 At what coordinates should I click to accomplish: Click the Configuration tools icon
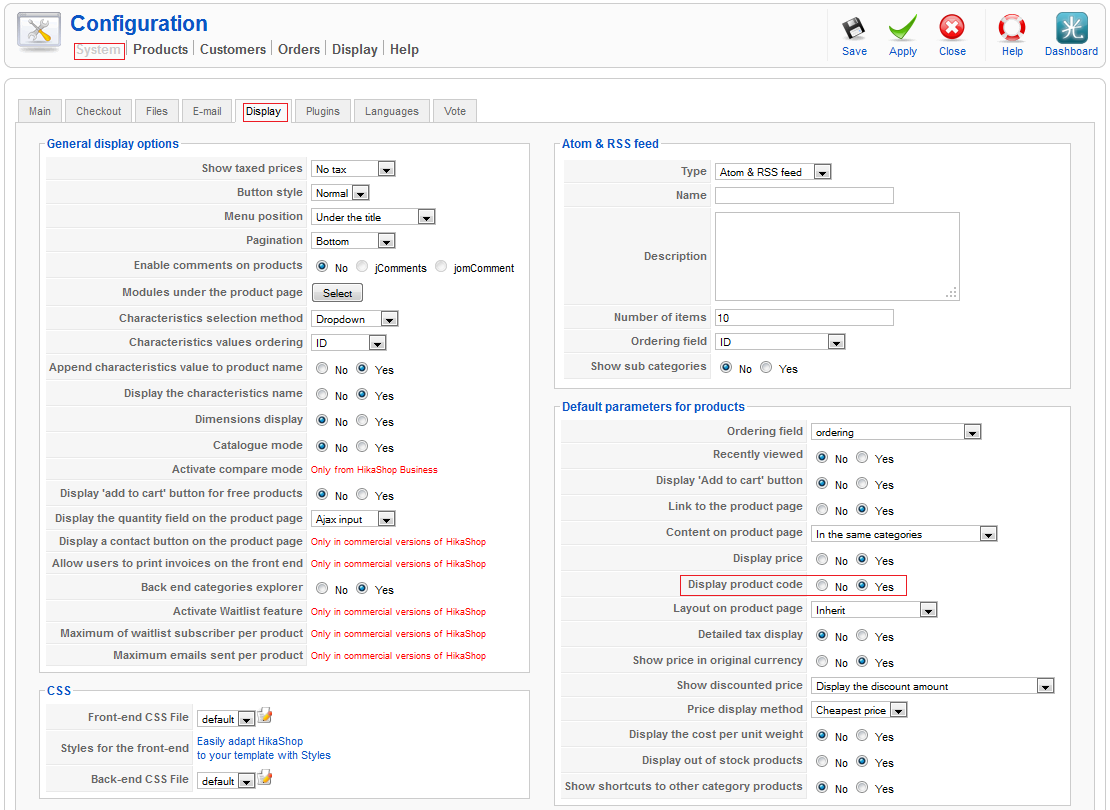[x=39, y=32]
